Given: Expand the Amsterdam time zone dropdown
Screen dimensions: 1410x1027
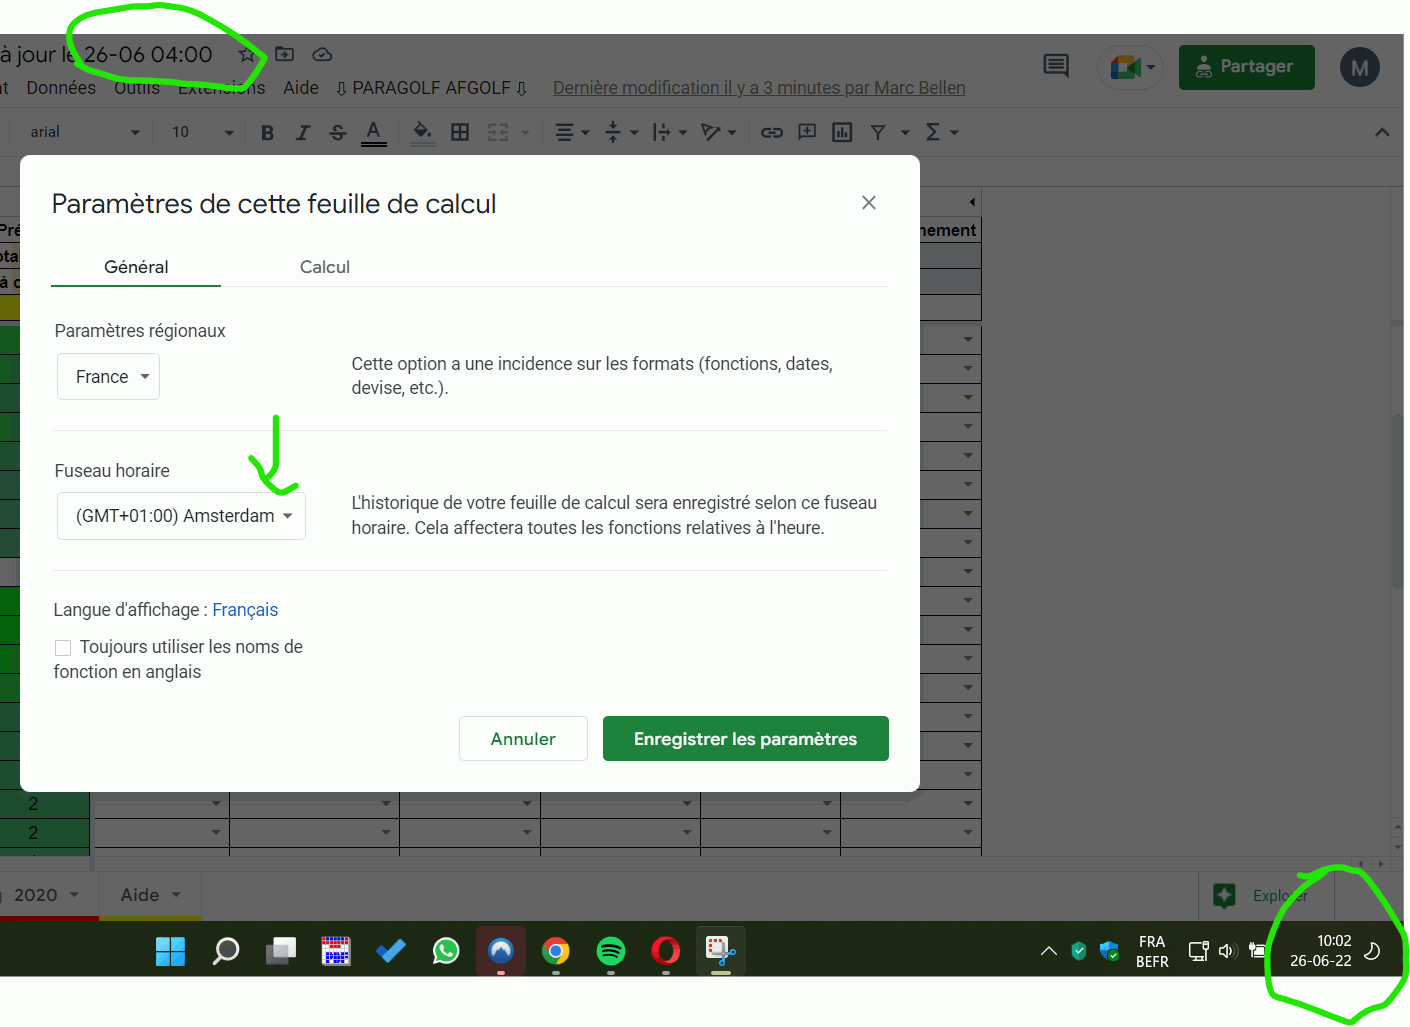Looking at the screenshot, I should (181, 516).
